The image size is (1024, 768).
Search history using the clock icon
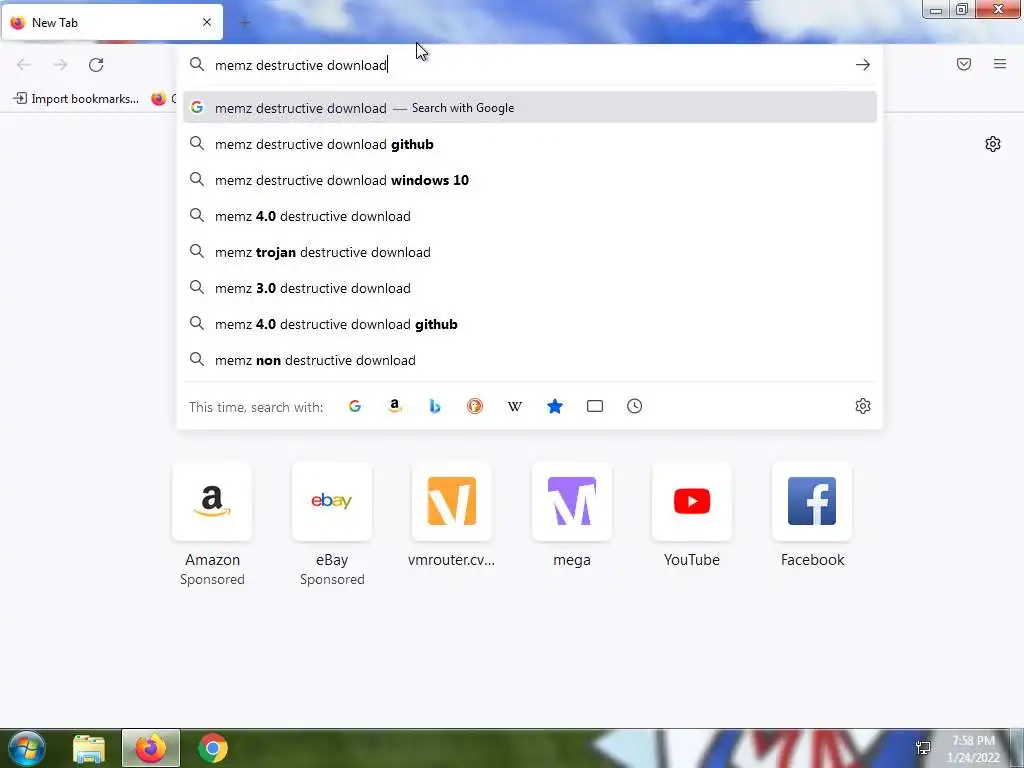[x=635, y=406]
